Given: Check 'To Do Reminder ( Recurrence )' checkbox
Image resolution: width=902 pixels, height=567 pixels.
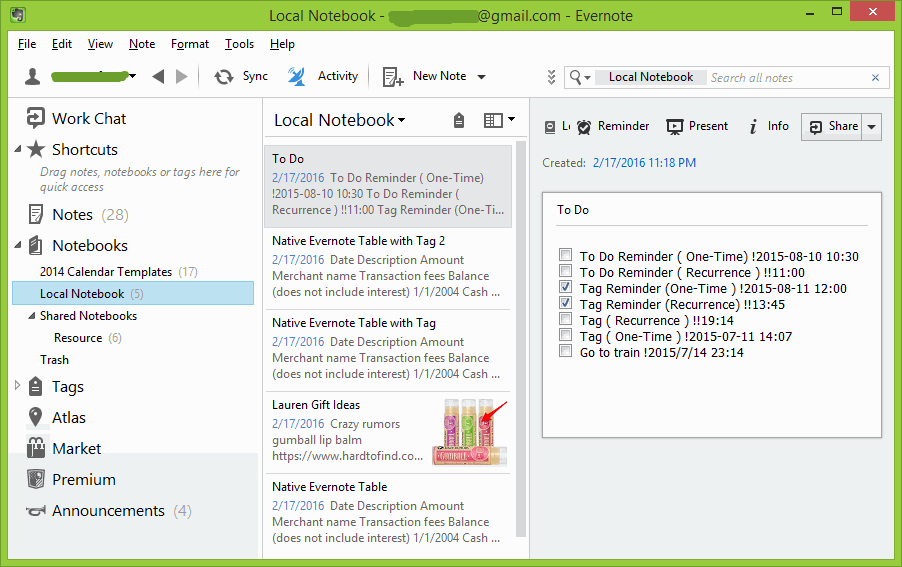Looking at the screenshot, I should [565, 271].
